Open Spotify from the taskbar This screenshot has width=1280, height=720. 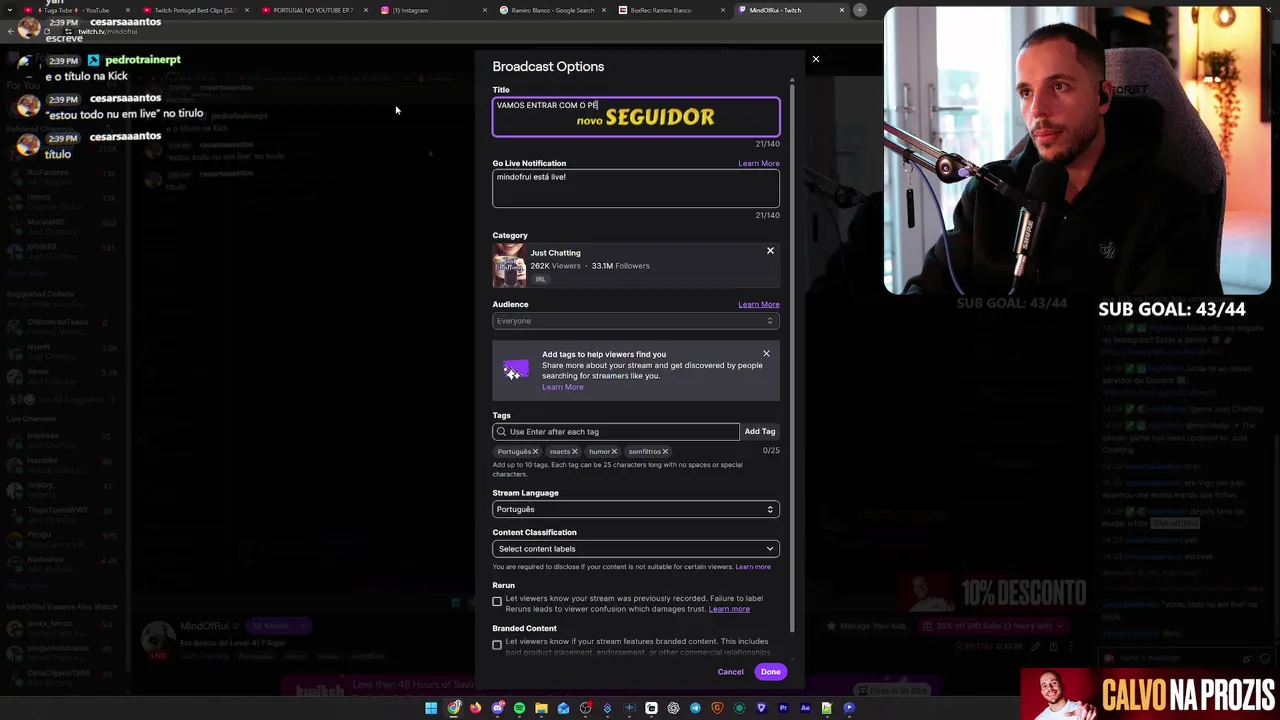point(520,708)
